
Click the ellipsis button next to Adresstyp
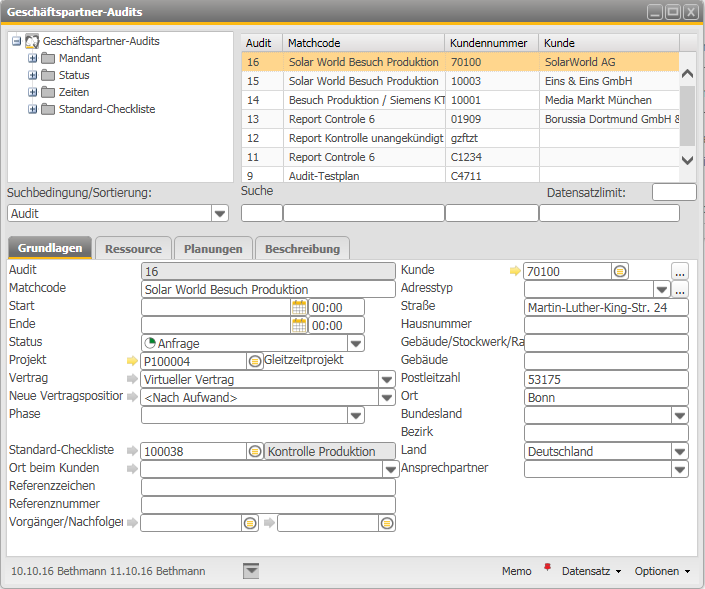679,290
